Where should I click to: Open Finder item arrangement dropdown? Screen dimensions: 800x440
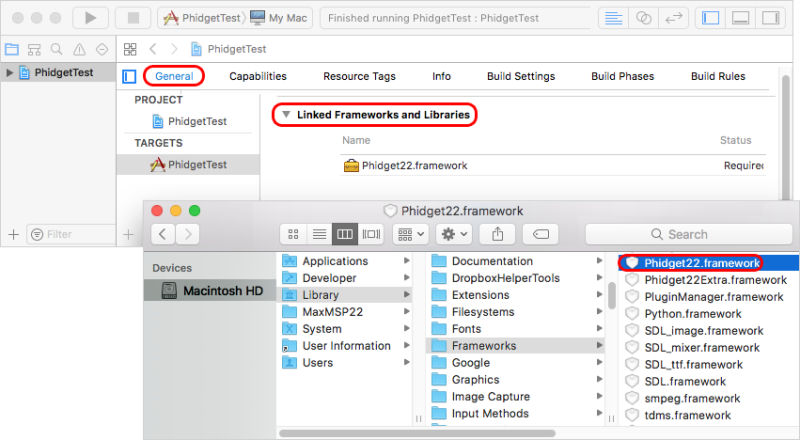[x=411, y=234]
